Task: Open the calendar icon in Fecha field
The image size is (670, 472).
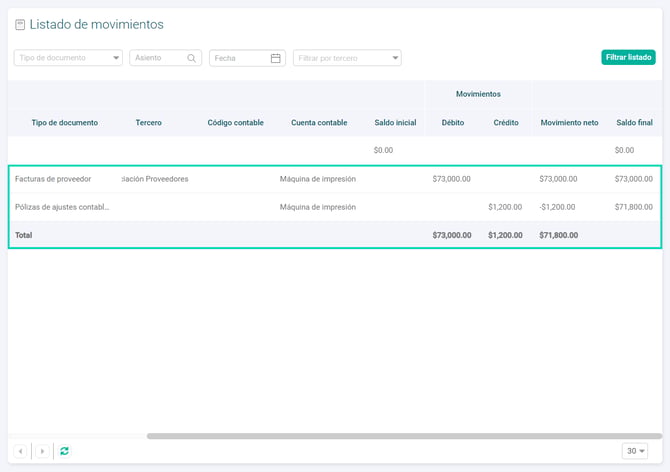Action: point(276,58)
